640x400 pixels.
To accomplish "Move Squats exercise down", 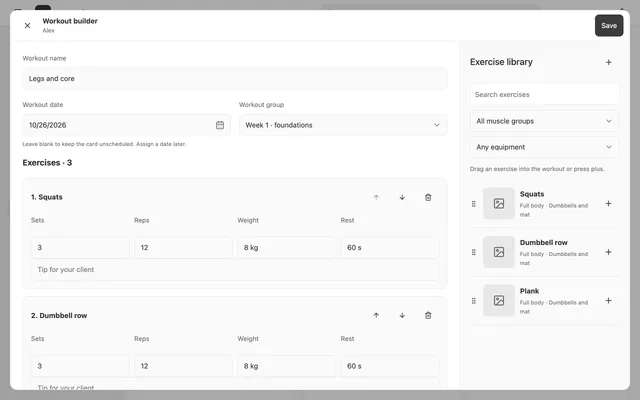I will coord(402,197).
